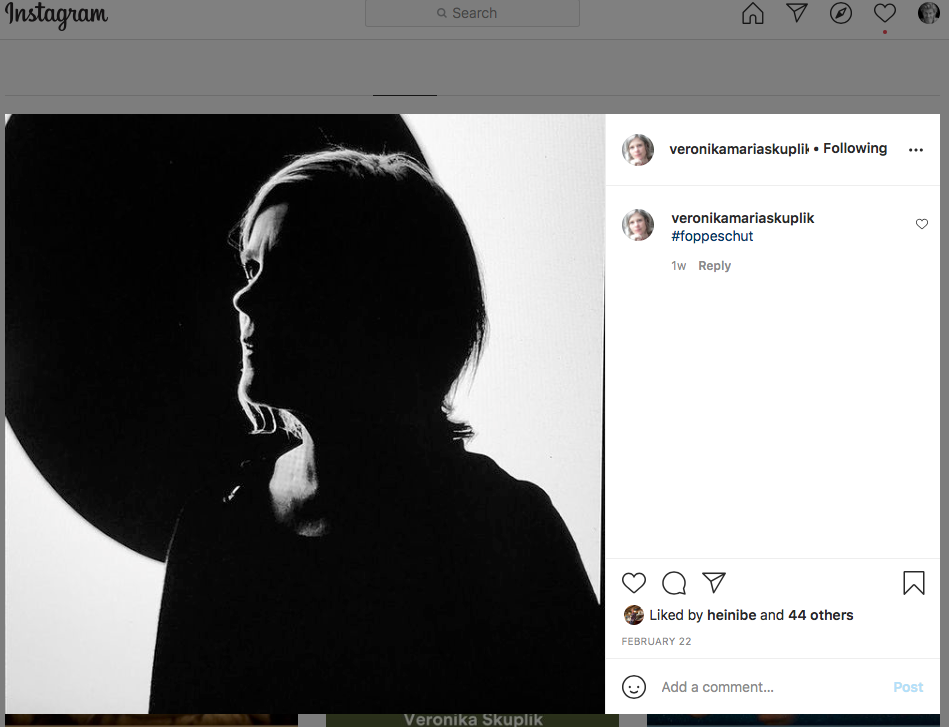Click the Post comment button
The image size is (949, 727).
click(908, 687)
